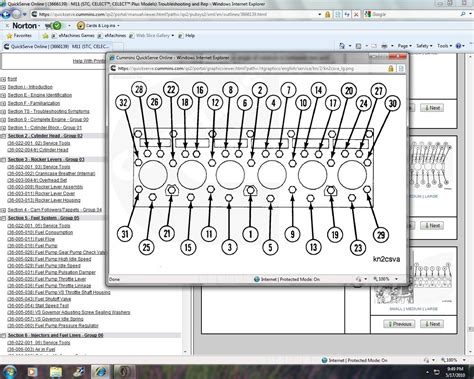Open Section TS - Troubleshooting Symptoms link
The height and width of the screenshot is (379, 474).
pos(48,111)
